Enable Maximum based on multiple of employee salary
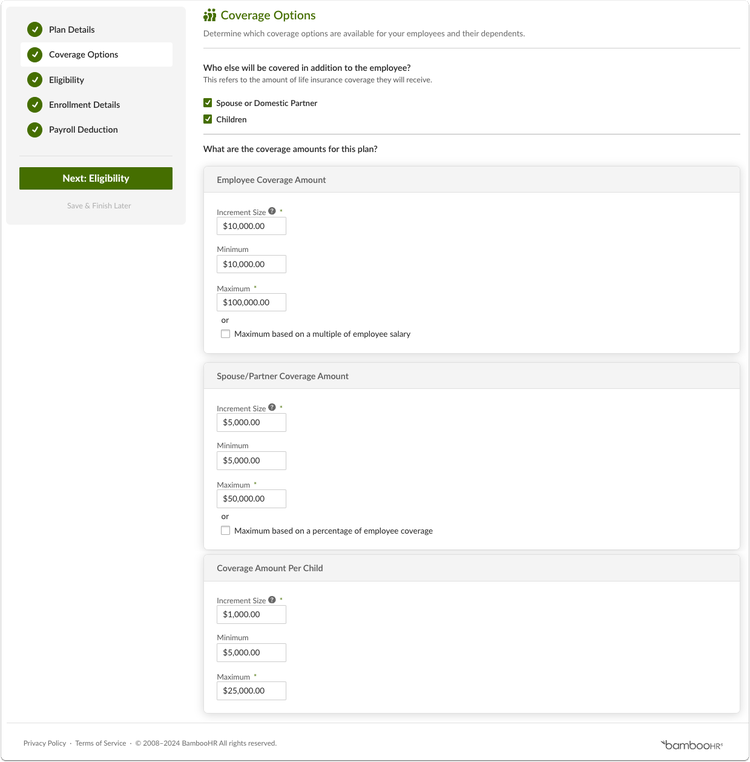The image size is (750, 762). pyautogui.click(x=226, y=334)
